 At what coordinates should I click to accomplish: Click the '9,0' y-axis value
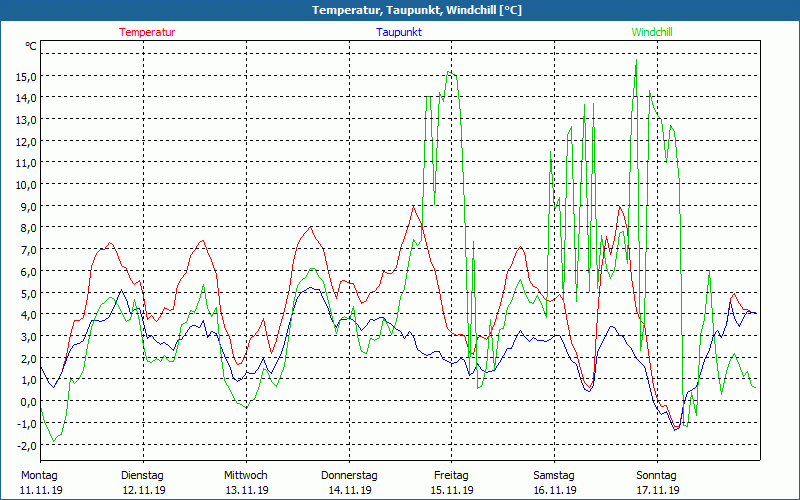point(28,207)
